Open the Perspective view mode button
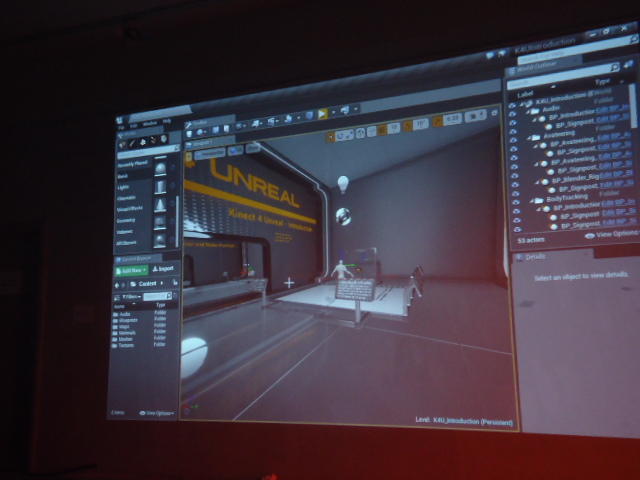This screenshot has height=480, width=640. [210, 153]
